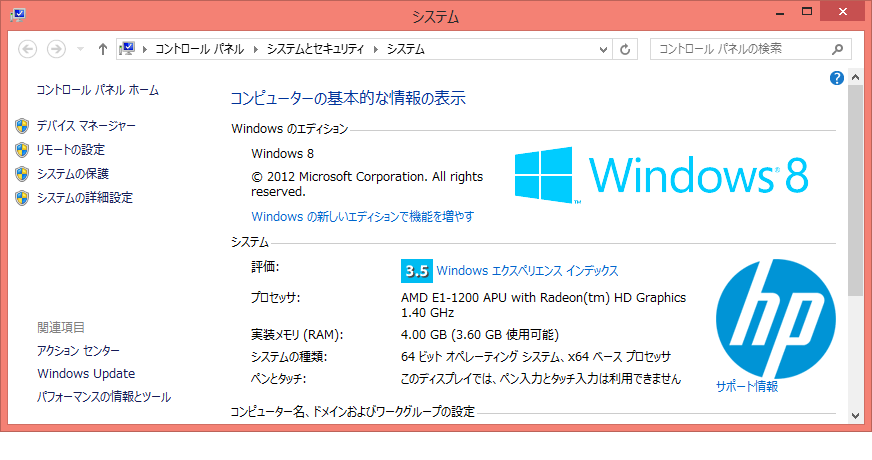The width and height of the screenshot is (872, 460).
Task: Click the Back navigation arrow
Action: click(x=27, y=49)
